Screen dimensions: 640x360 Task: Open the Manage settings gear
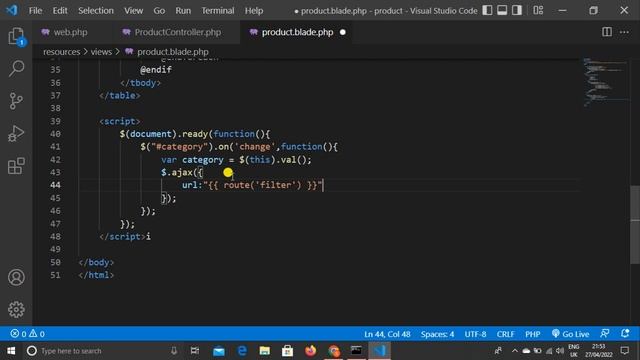pos(16,310)
